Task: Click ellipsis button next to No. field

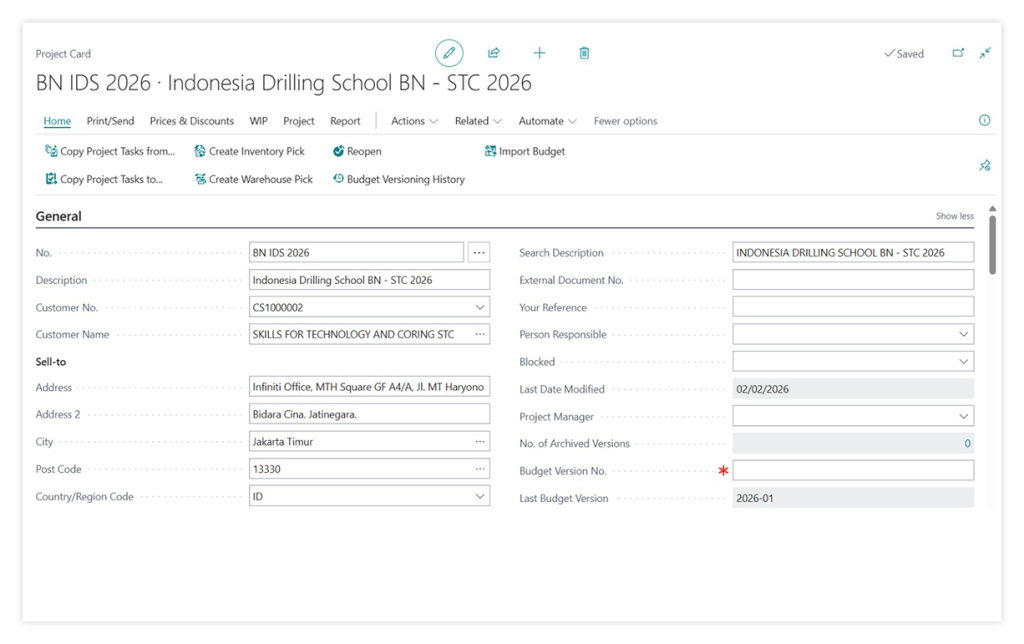Action: pos(479,252)
